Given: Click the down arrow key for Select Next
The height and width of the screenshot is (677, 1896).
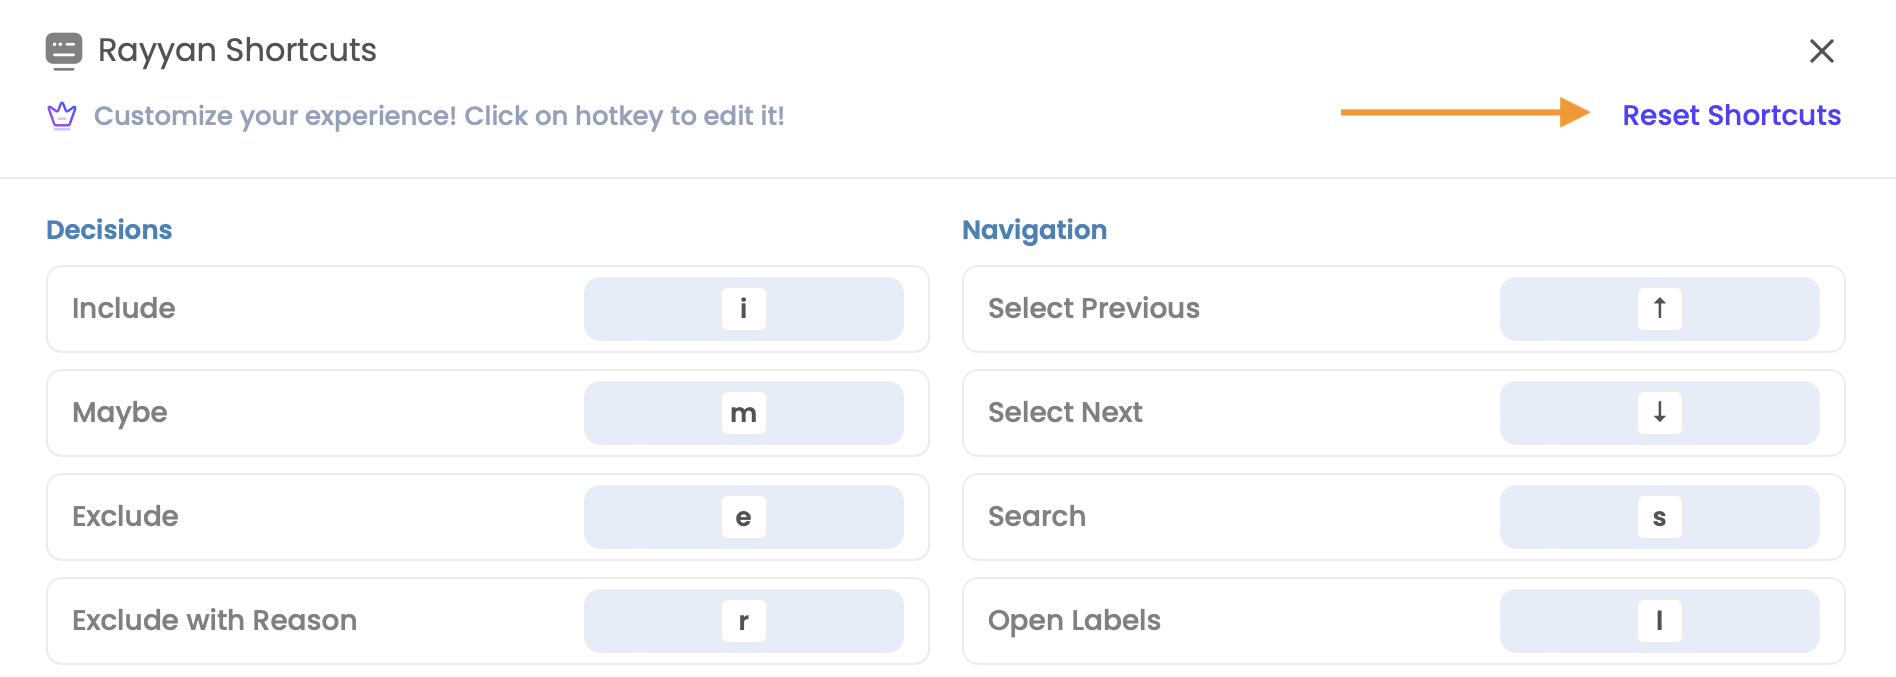Looking at the screenshot, I should coord(1659,413).
